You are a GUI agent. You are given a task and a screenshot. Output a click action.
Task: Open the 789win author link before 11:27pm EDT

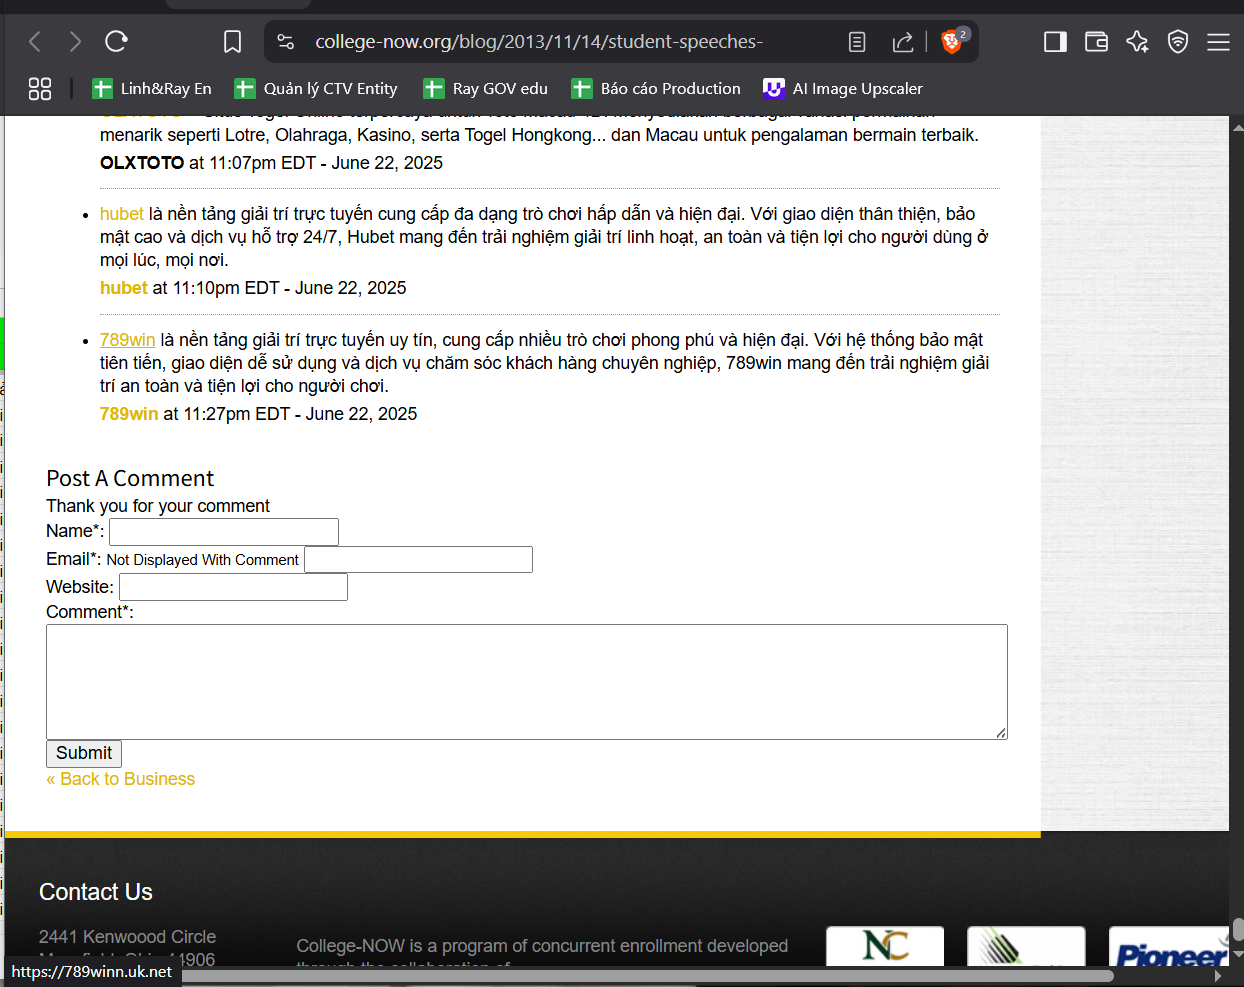pos(129,414)
